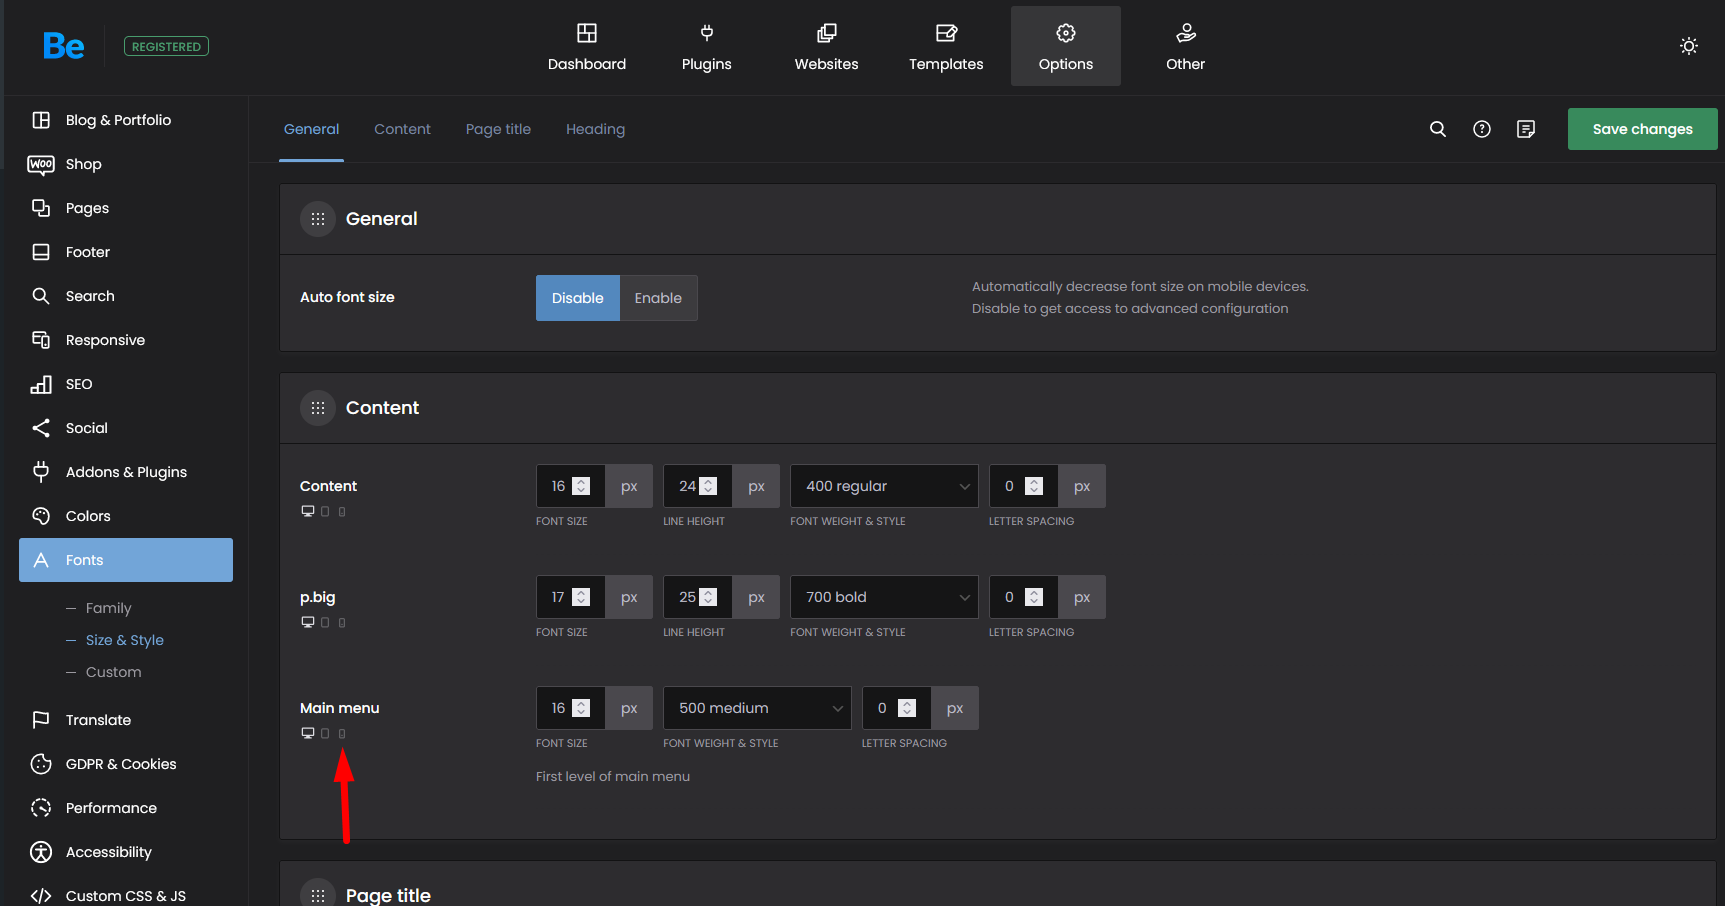Click px unit beside Content font size

click(x=629, y=486)
